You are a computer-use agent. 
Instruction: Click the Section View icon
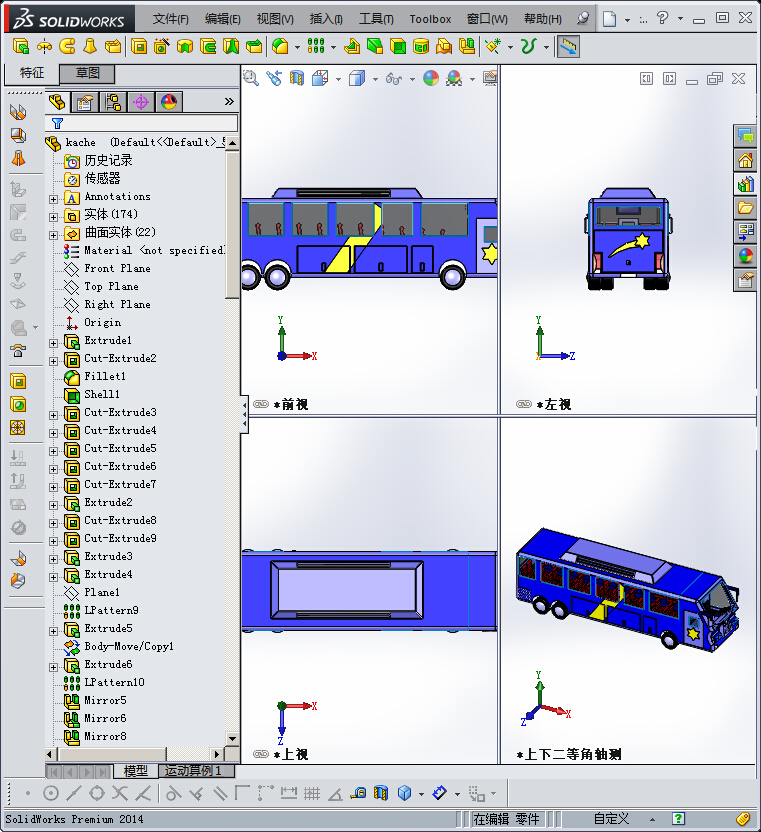[297, 79]
